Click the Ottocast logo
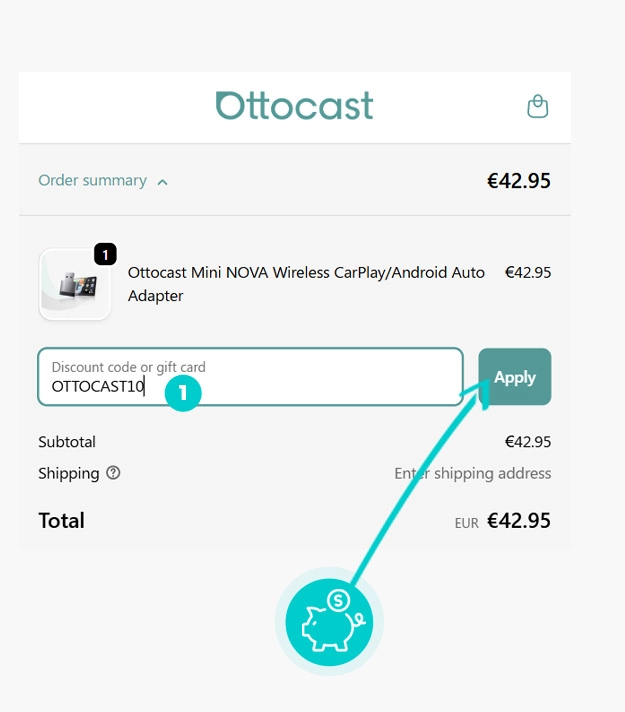The width and height of the screenshot is (625, 712). [x=294, y=106]
